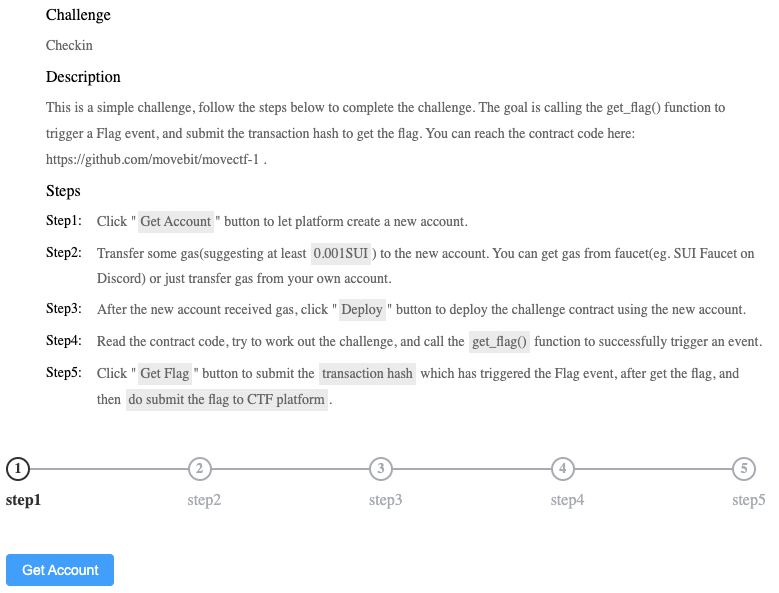The image size is (779, 593).
Task: Click the highlighted get_flag() code in Step4
Action: click(500, 342)
